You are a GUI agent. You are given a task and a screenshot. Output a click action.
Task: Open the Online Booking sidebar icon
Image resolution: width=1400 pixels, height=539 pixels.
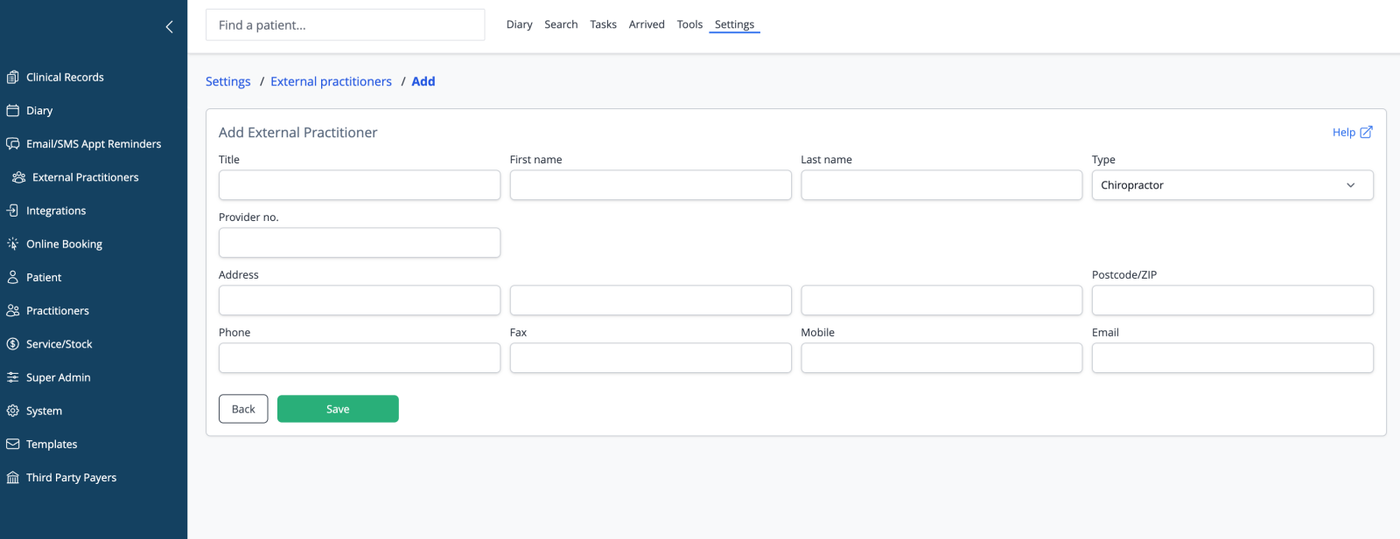(x=13, y=244)
